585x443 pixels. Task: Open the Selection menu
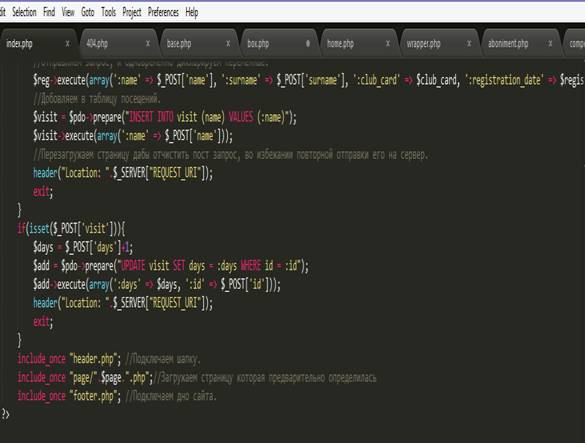[x=24, y=12]
